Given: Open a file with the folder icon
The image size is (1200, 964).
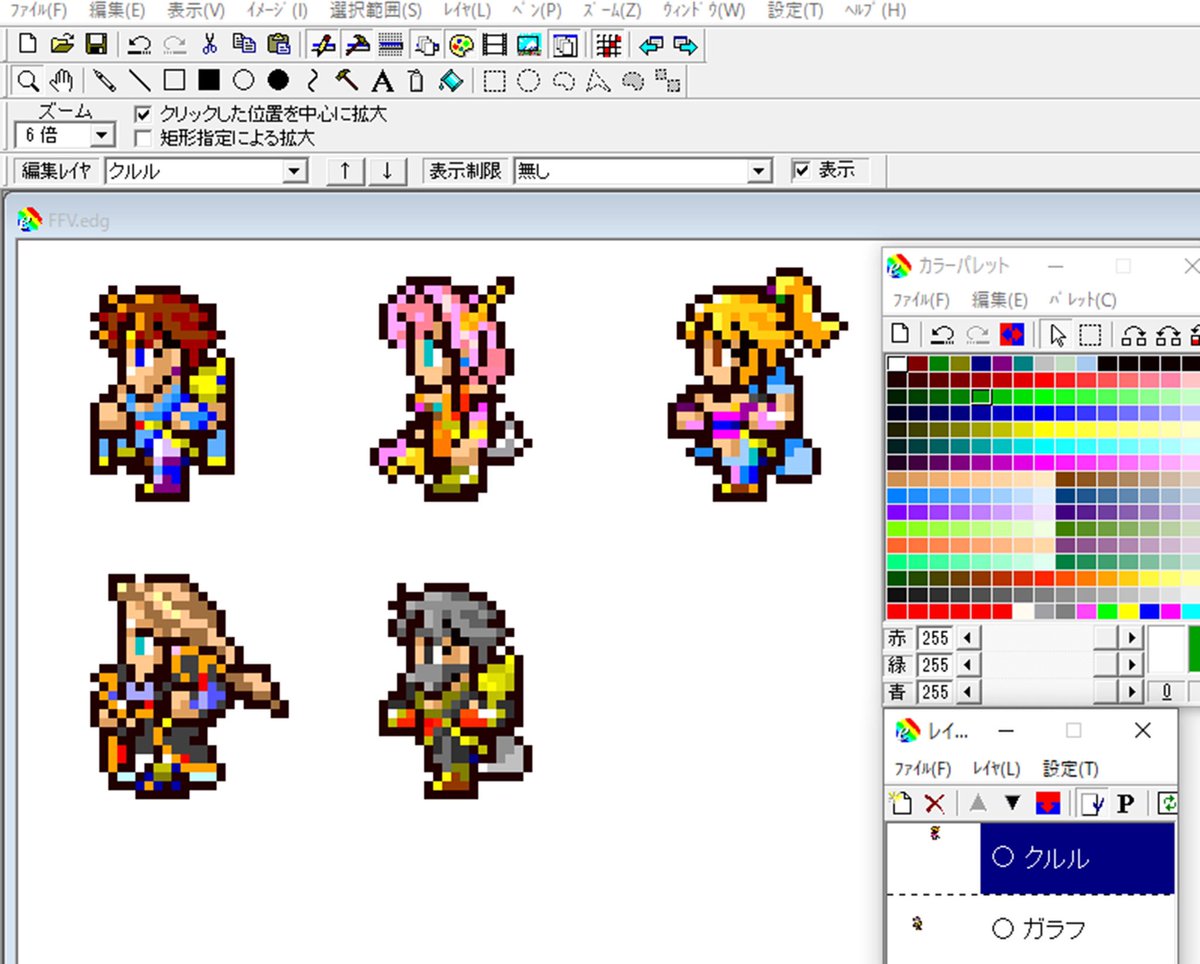Looking at the screenshot, I should (x=62, y=44).
